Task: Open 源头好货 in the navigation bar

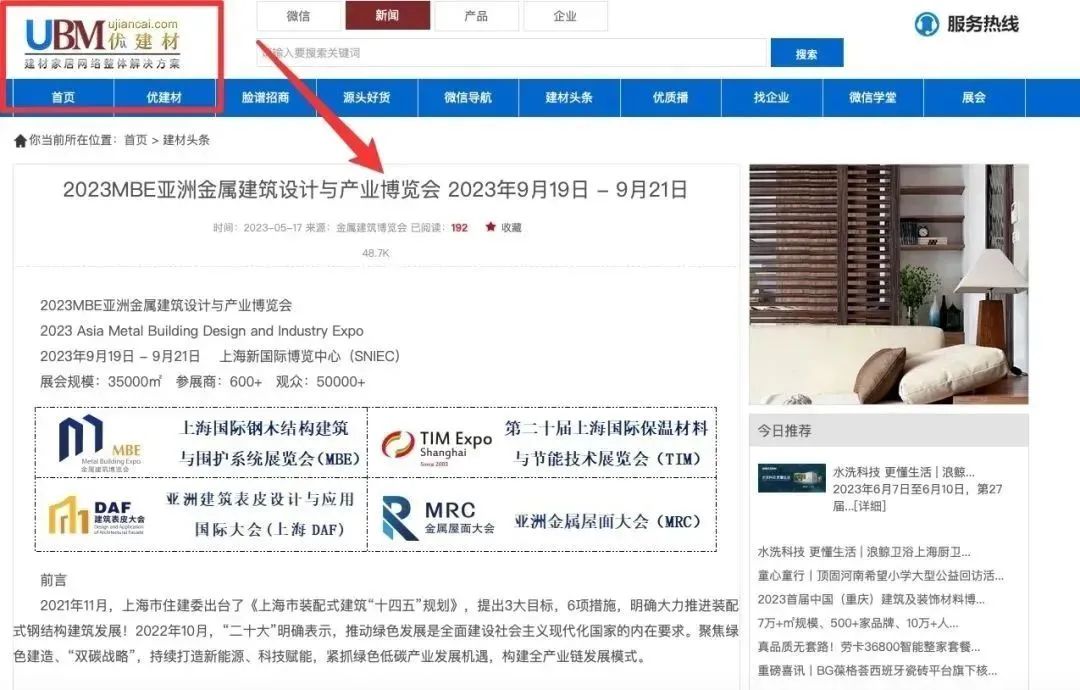Action: [366, 98]
